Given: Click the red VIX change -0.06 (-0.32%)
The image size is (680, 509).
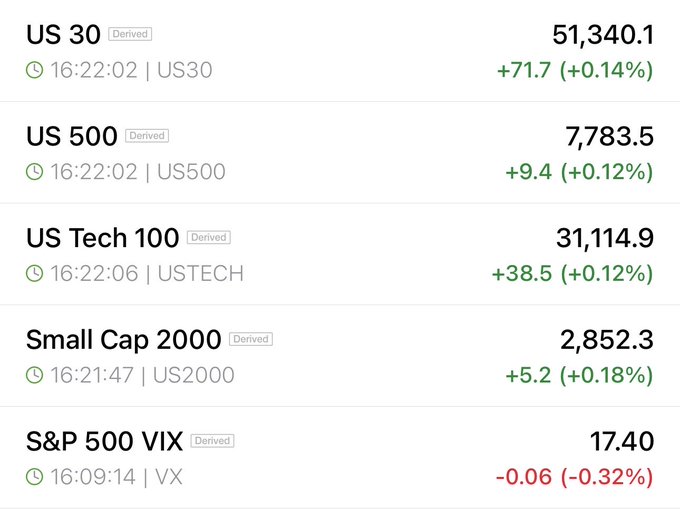Looking at the screenshot, I should click(574, 477).
